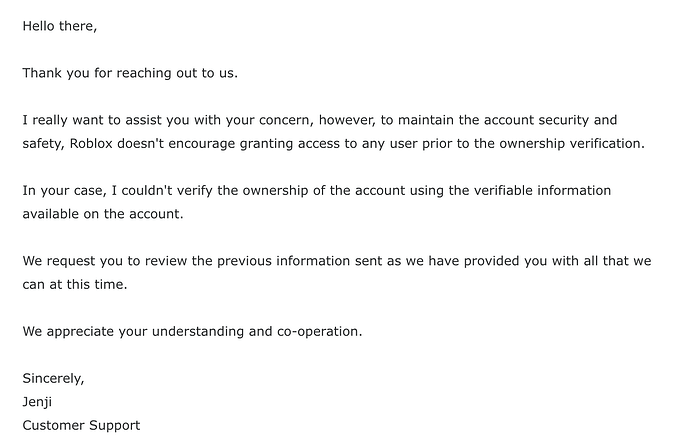This screenshot has width=689, height=442.
Task: Click the line "available on the account."
Action: click(x=104, y=213)
